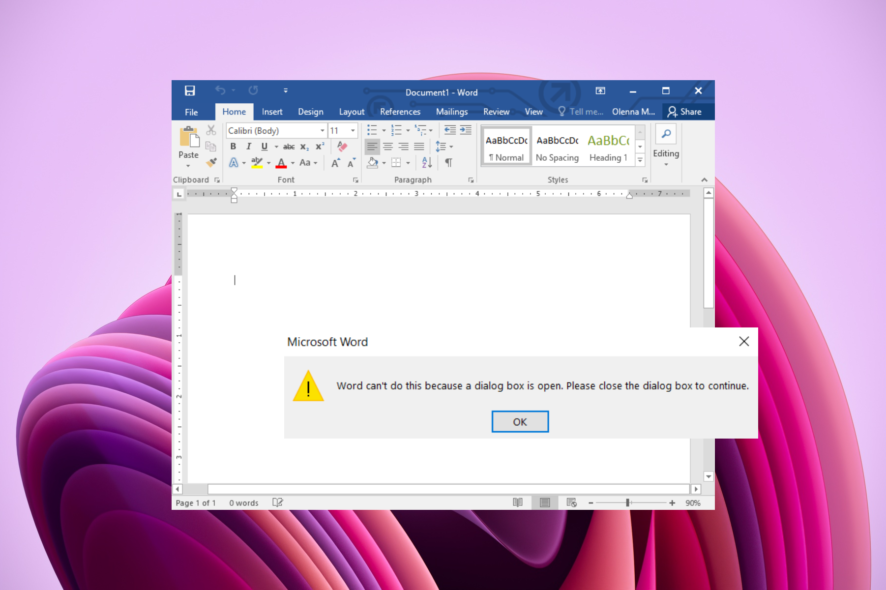Switch to the Mailings tab
Image resolution: width=886 pixels, height=590 pixels.
(452, 112)
